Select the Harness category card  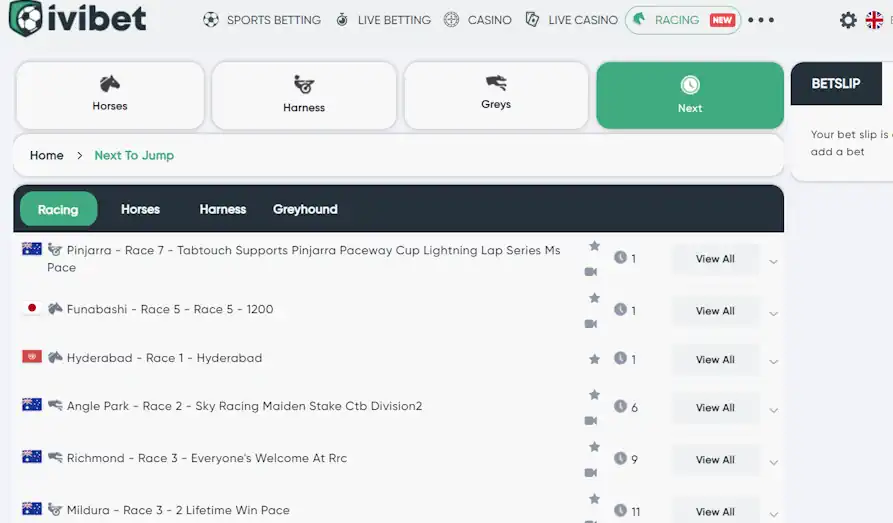[x=304, y=95]
